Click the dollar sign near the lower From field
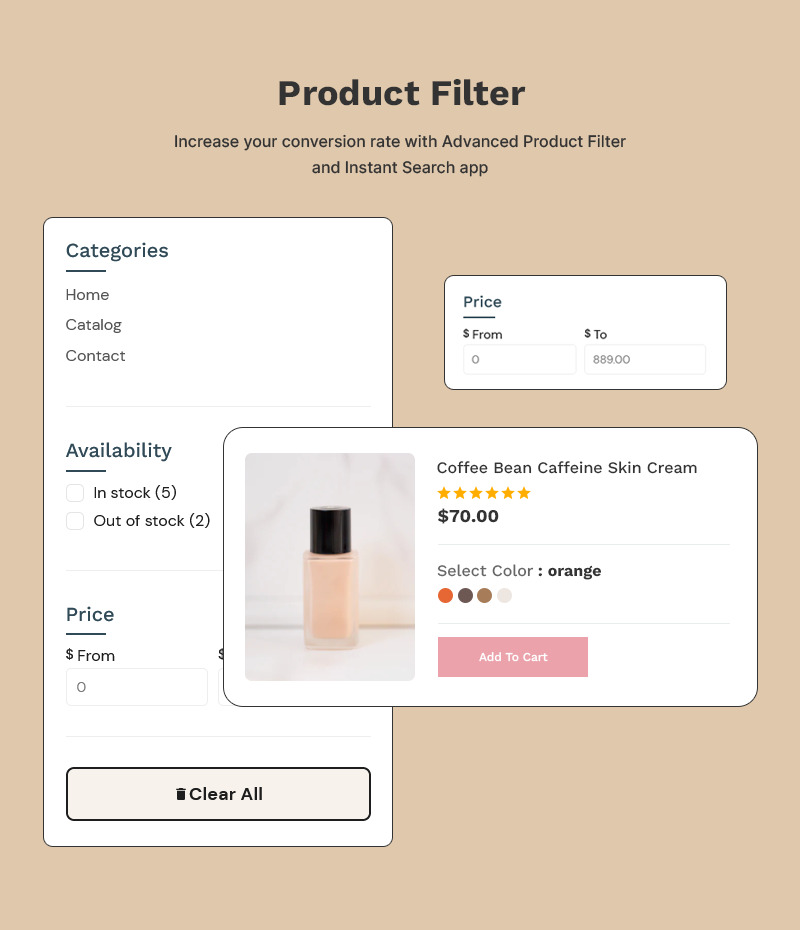 (68, 655)
